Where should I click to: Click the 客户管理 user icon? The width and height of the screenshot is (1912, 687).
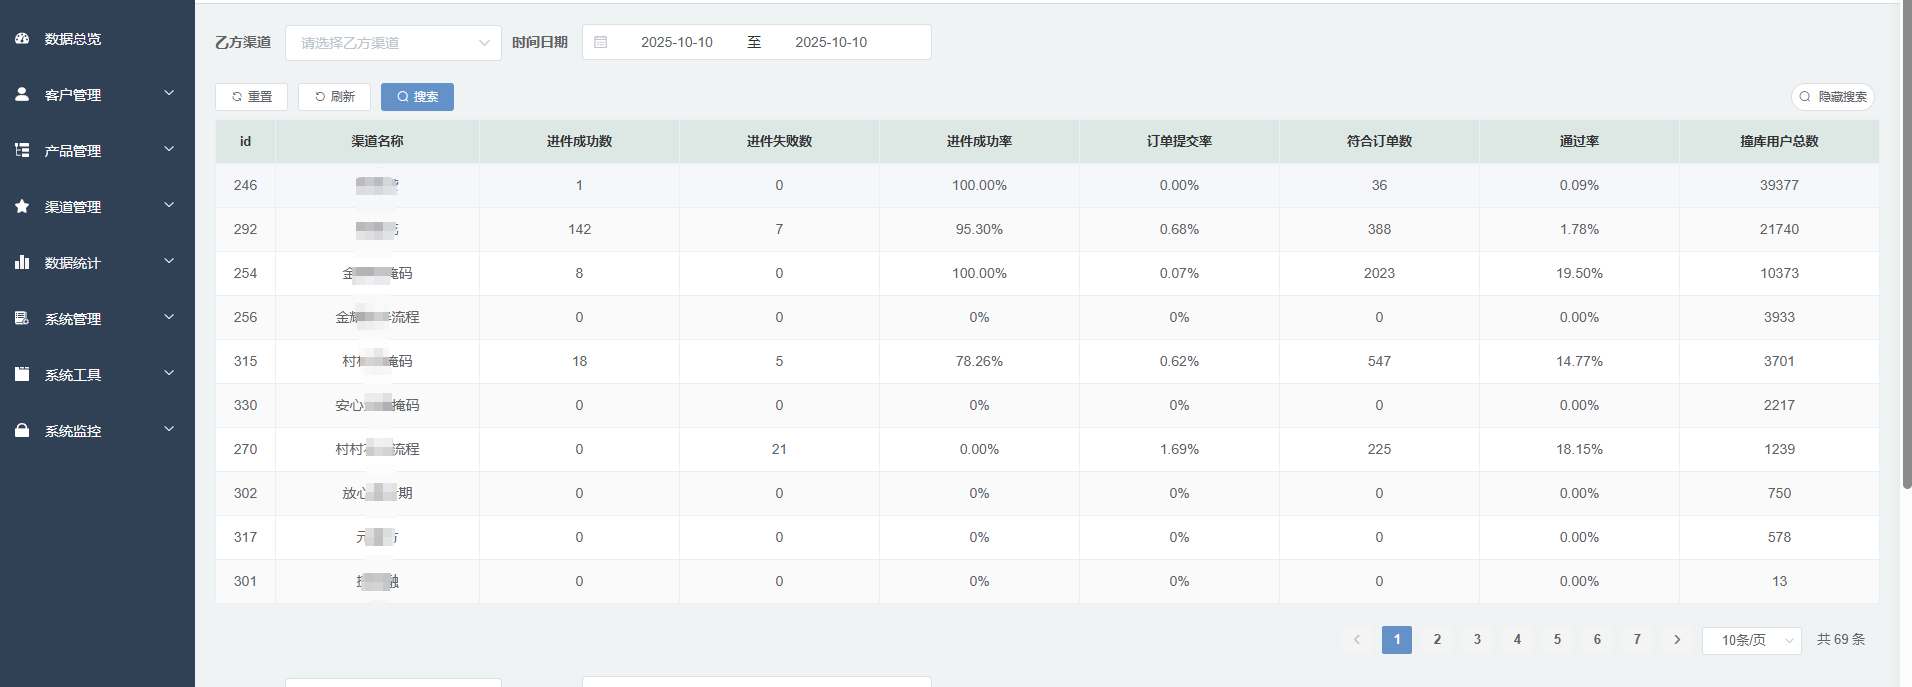click(x=22, y=94)
